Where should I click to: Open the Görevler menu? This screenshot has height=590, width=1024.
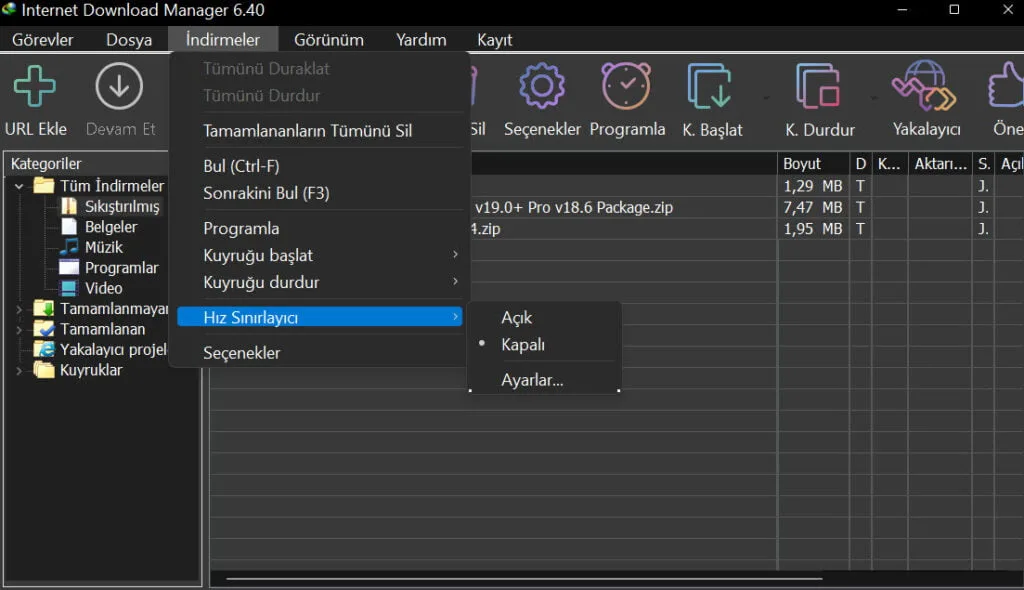42,40
